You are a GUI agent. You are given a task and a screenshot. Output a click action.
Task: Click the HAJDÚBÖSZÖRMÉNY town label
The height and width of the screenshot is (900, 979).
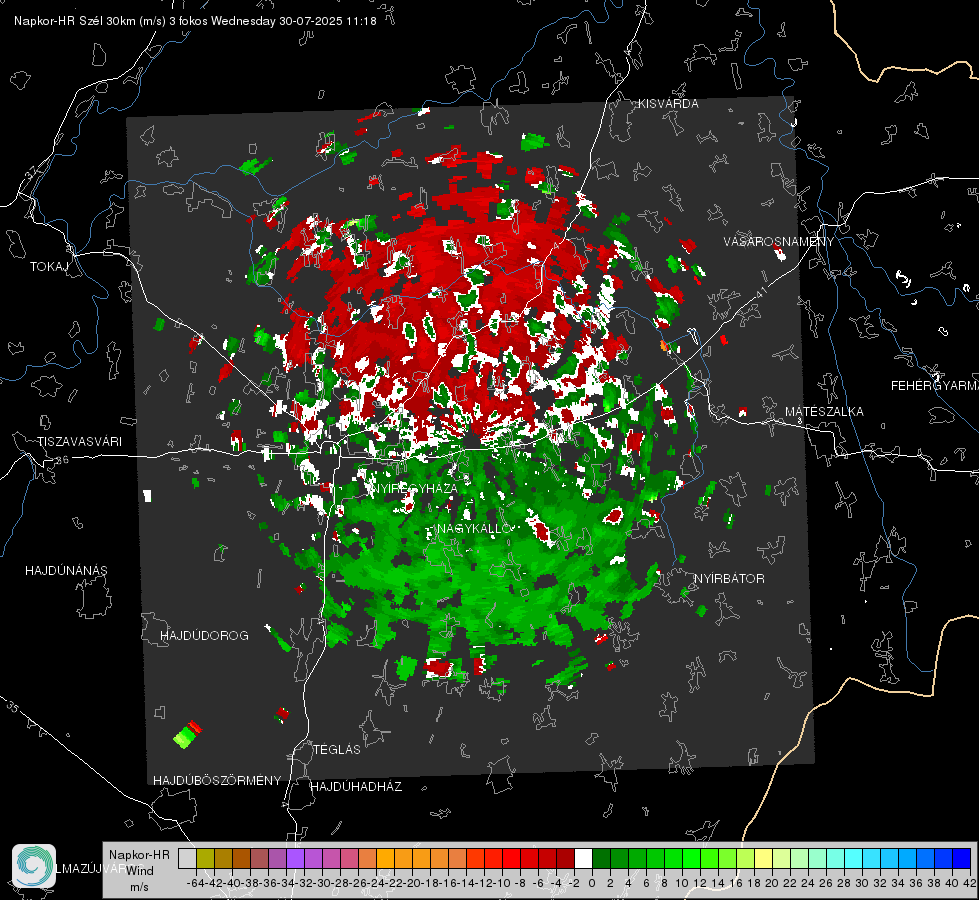point(217,781)
